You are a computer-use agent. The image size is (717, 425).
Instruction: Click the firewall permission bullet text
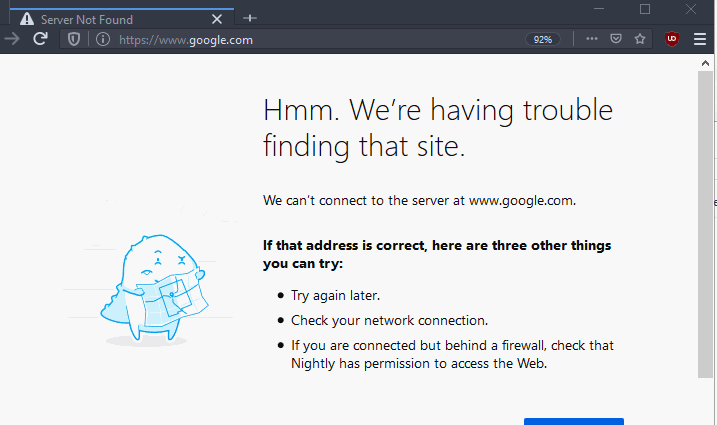point(452,354)
